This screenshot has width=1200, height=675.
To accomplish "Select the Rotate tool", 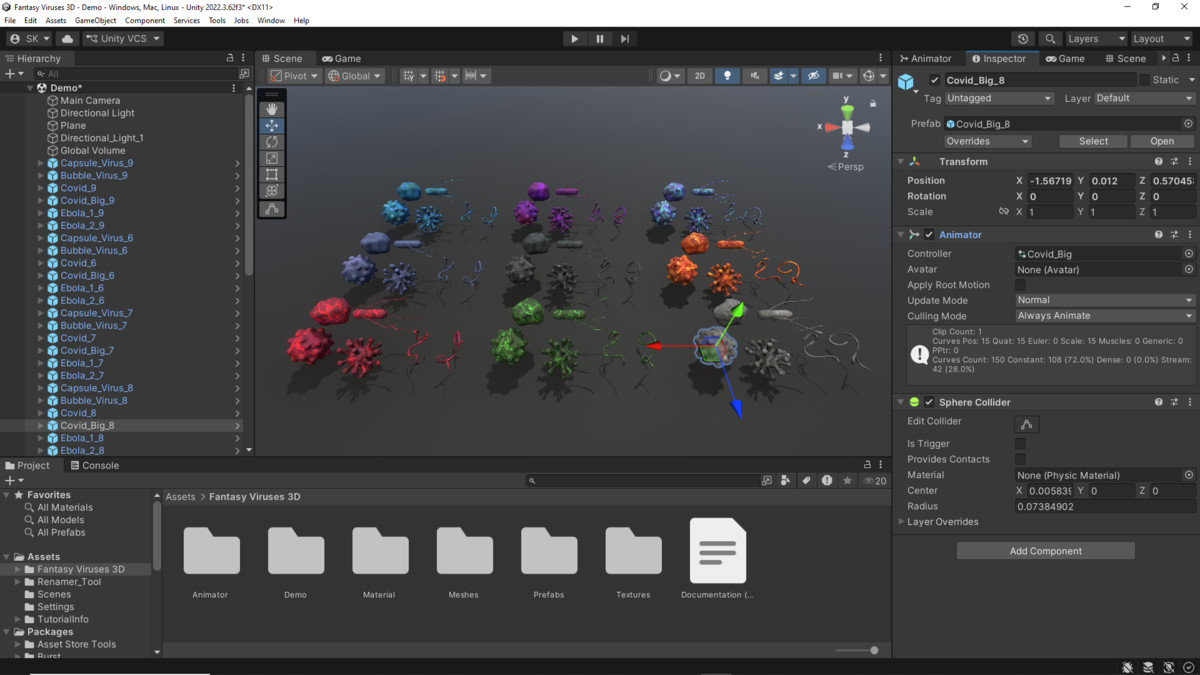I will point(271,141).
